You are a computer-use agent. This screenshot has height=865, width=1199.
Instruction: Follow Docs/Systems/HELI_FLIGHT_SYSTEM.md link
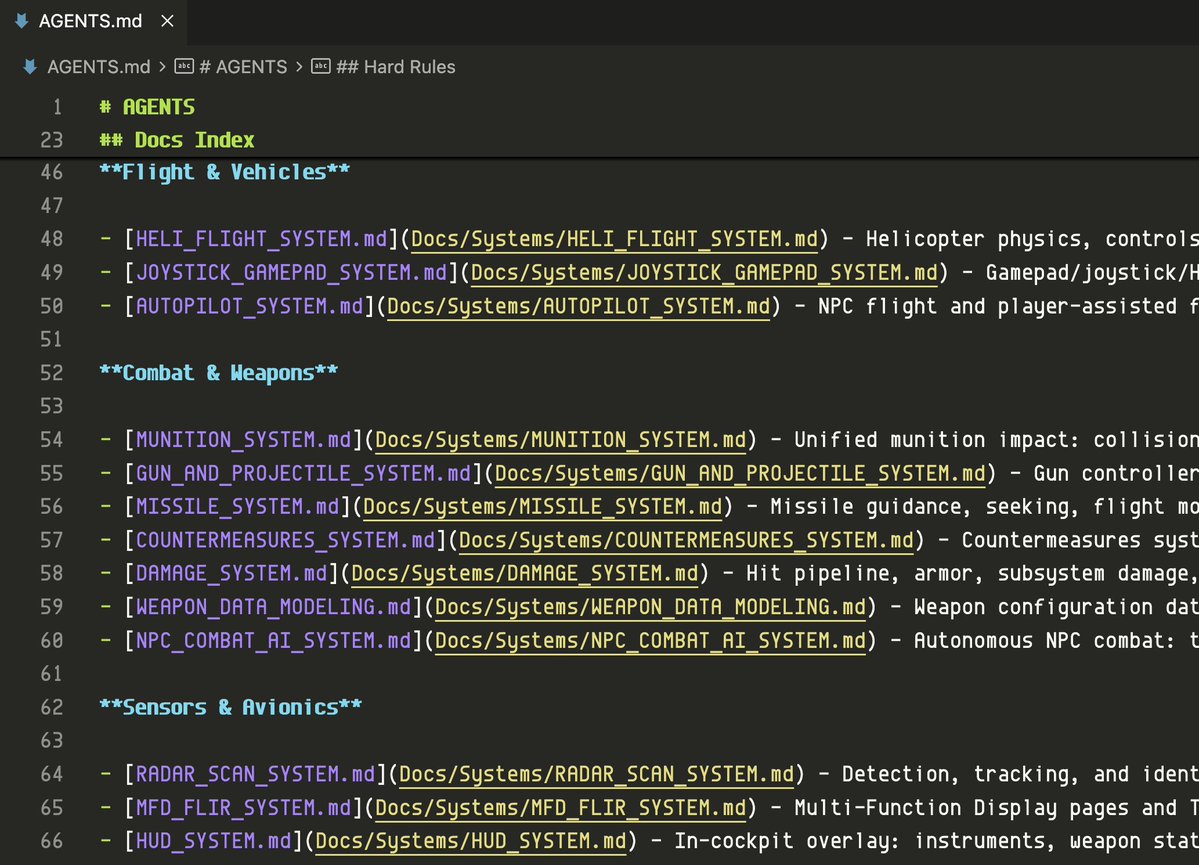click(x=615, y=239)
